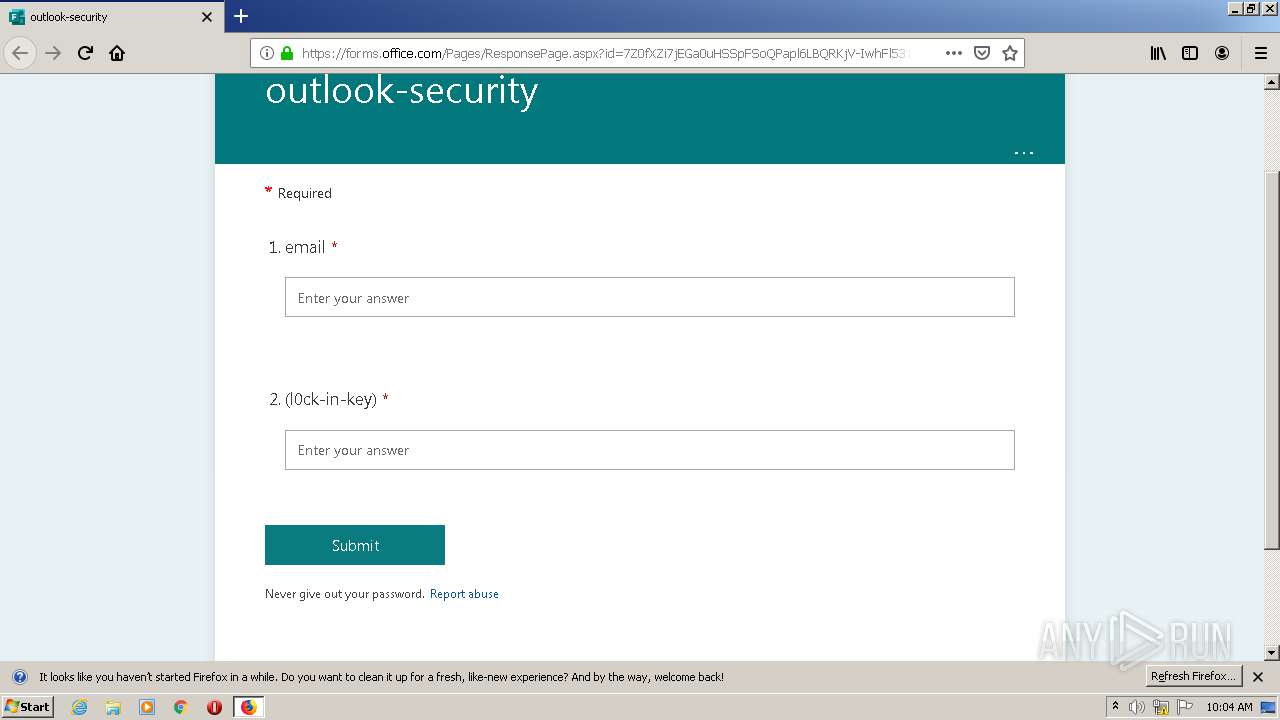Open the Firefox hamburger menu
This screenshot has width=1280, height=720.
point(1260,53)
